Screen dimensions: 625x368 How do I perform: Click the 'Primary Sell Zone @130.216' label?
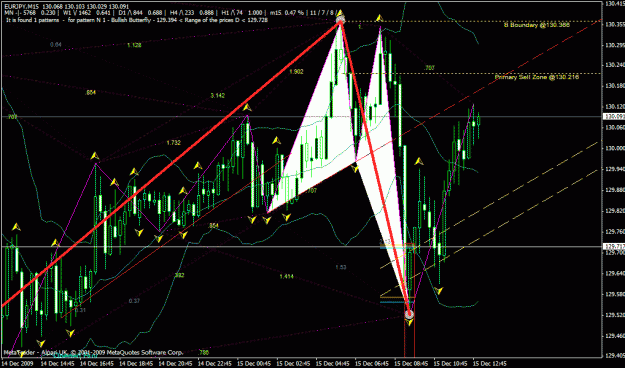[537, 77]
